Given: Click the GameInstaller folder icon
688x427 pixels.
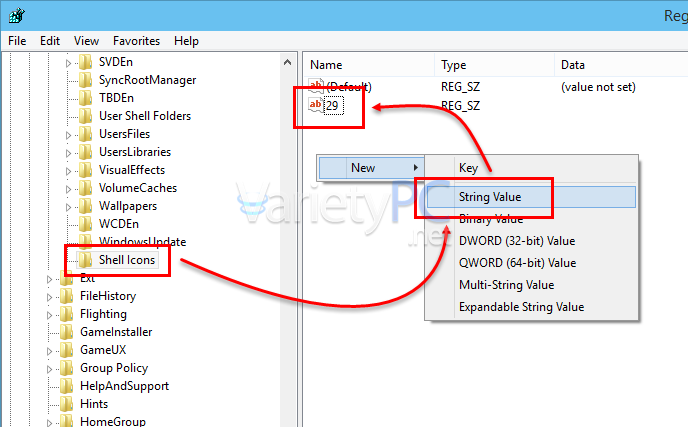Looking at the screenshot, I should (x=66, y=332).
